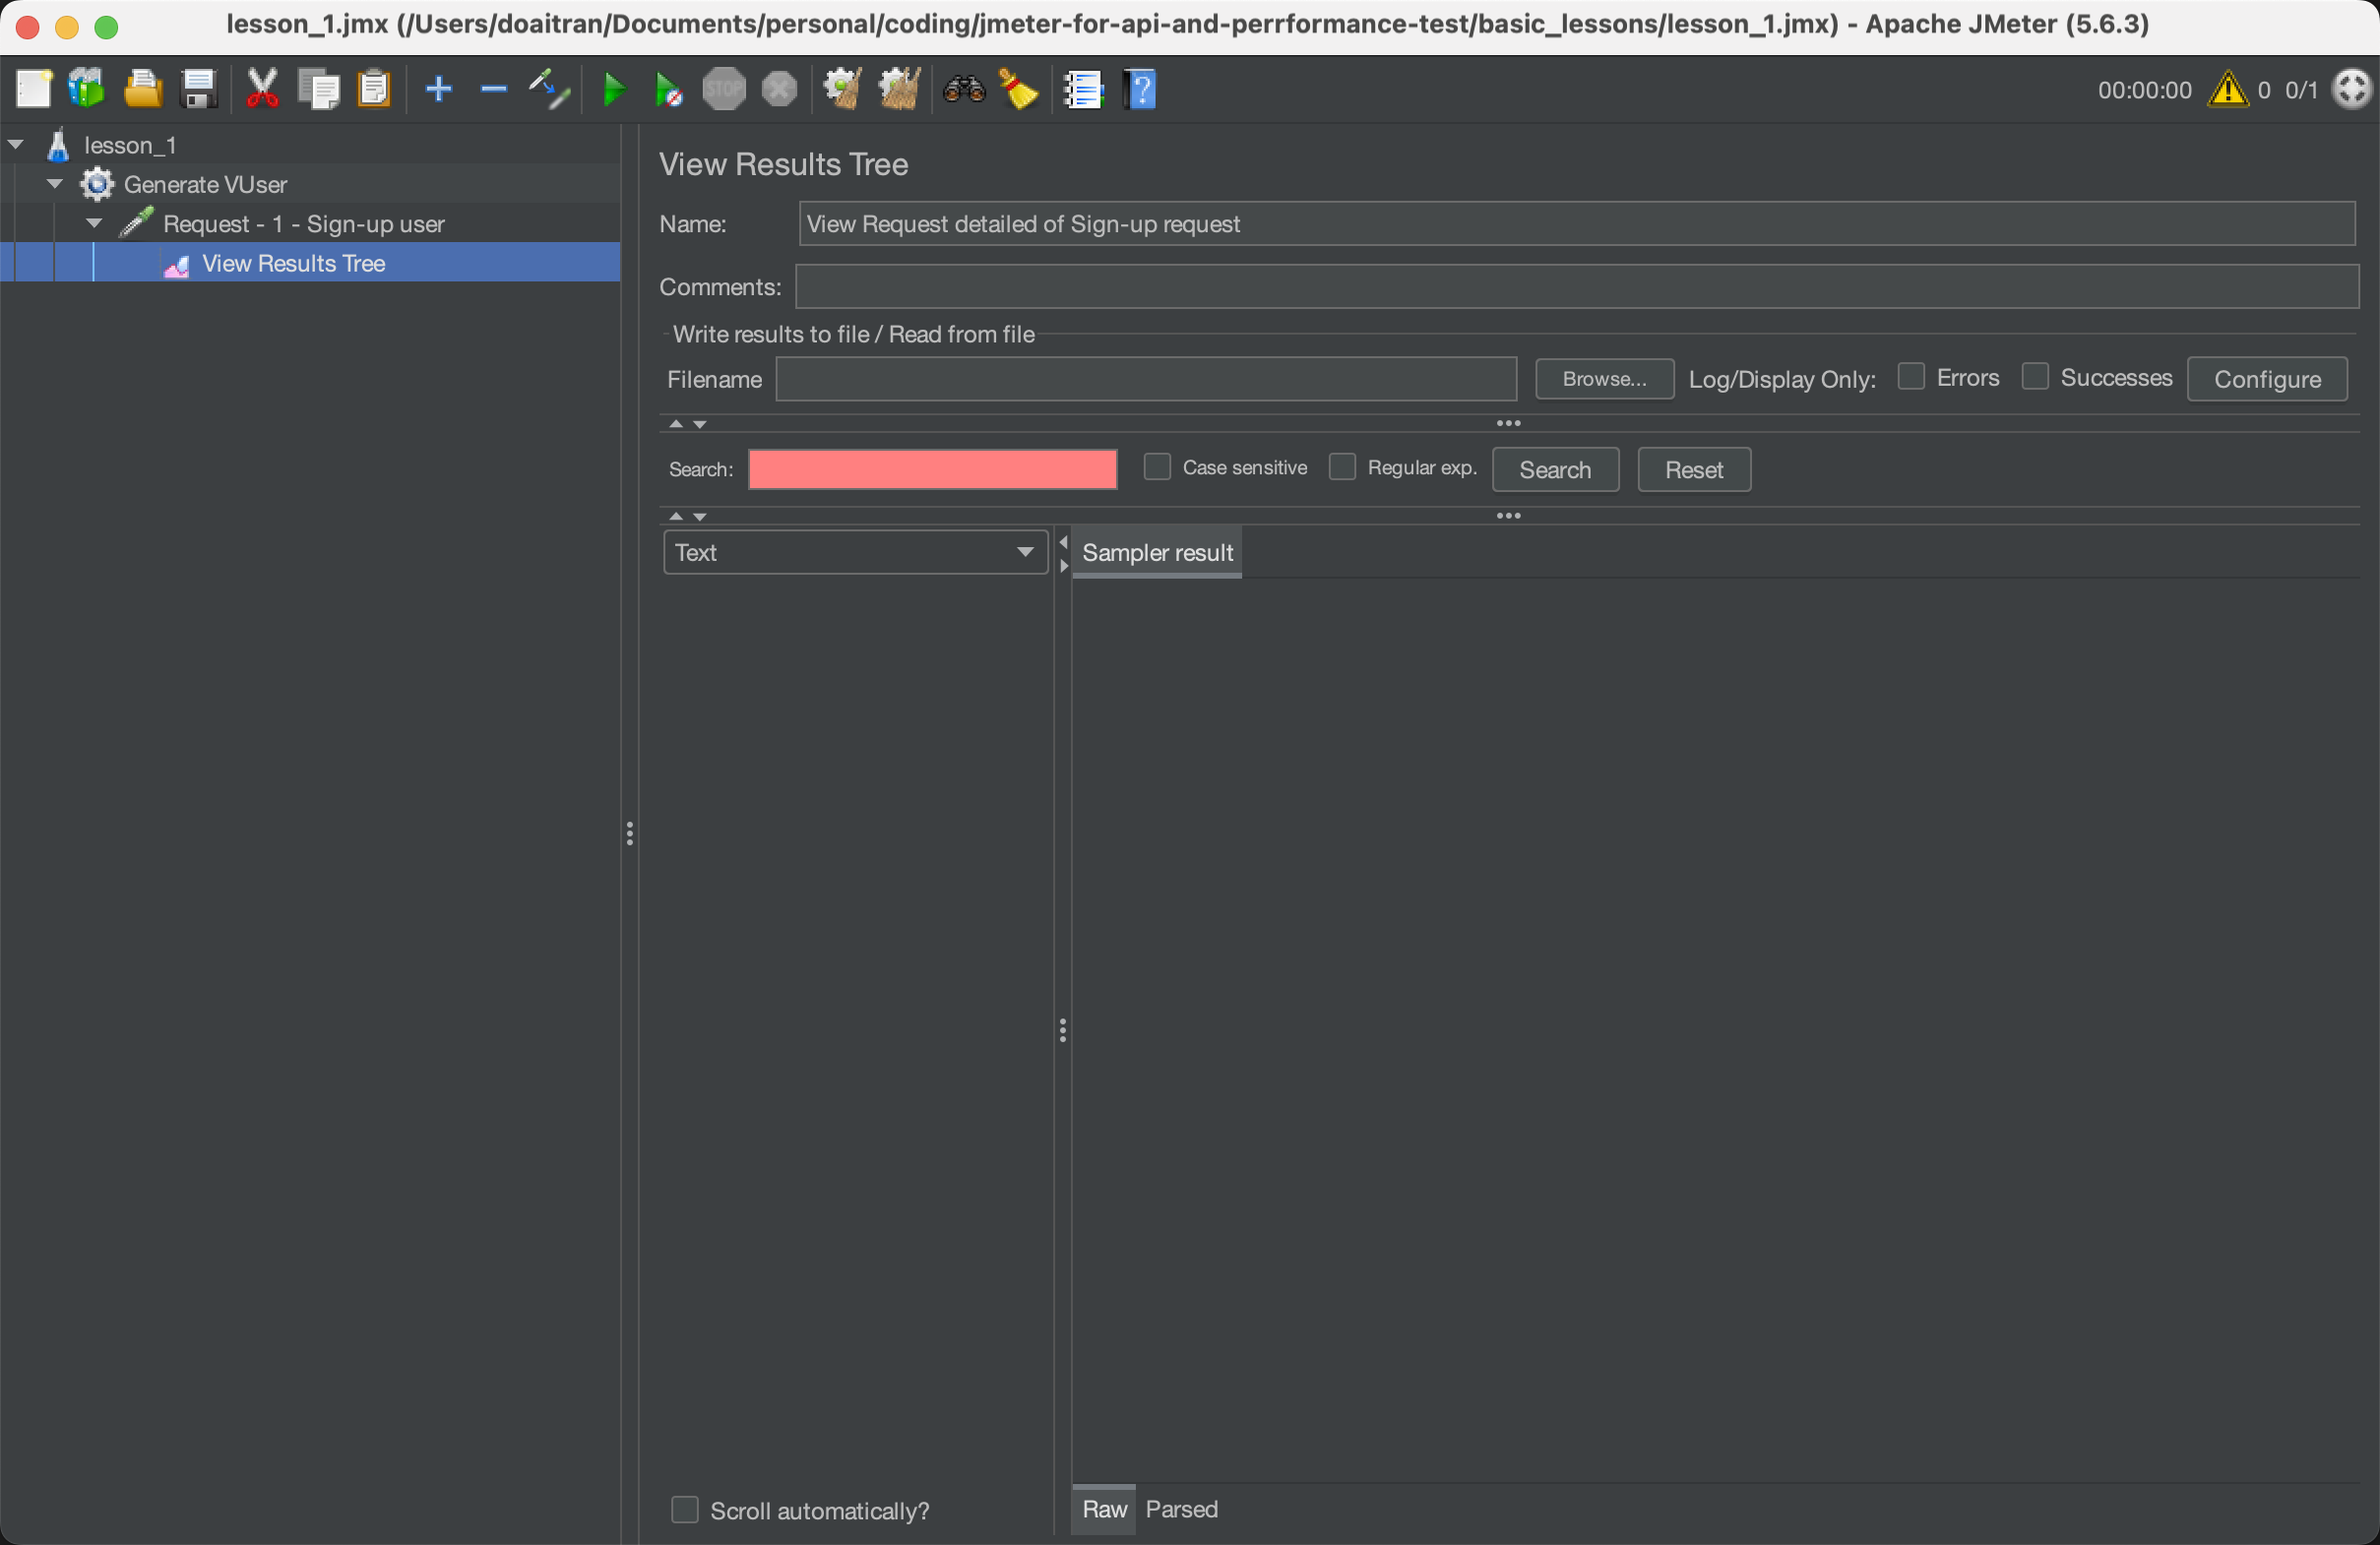Open the Templates icon in toolbar
The image size is (2380, 1545).
(87, 89)
